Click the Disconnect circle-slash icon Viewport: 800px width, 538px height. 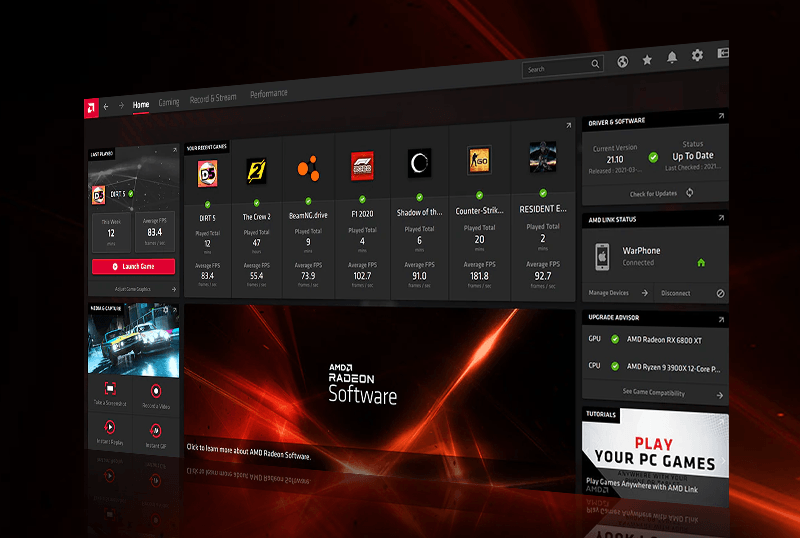click(720, 294)
